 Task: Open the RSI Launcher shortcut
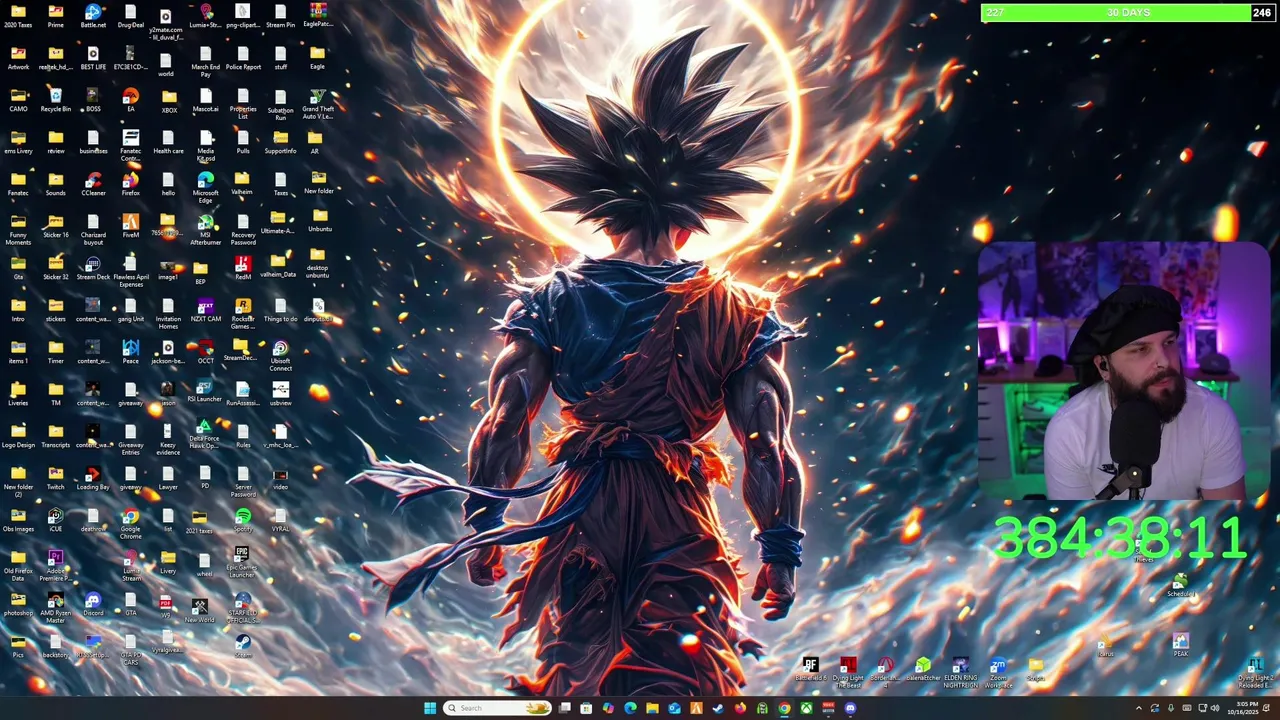point(204,391)
